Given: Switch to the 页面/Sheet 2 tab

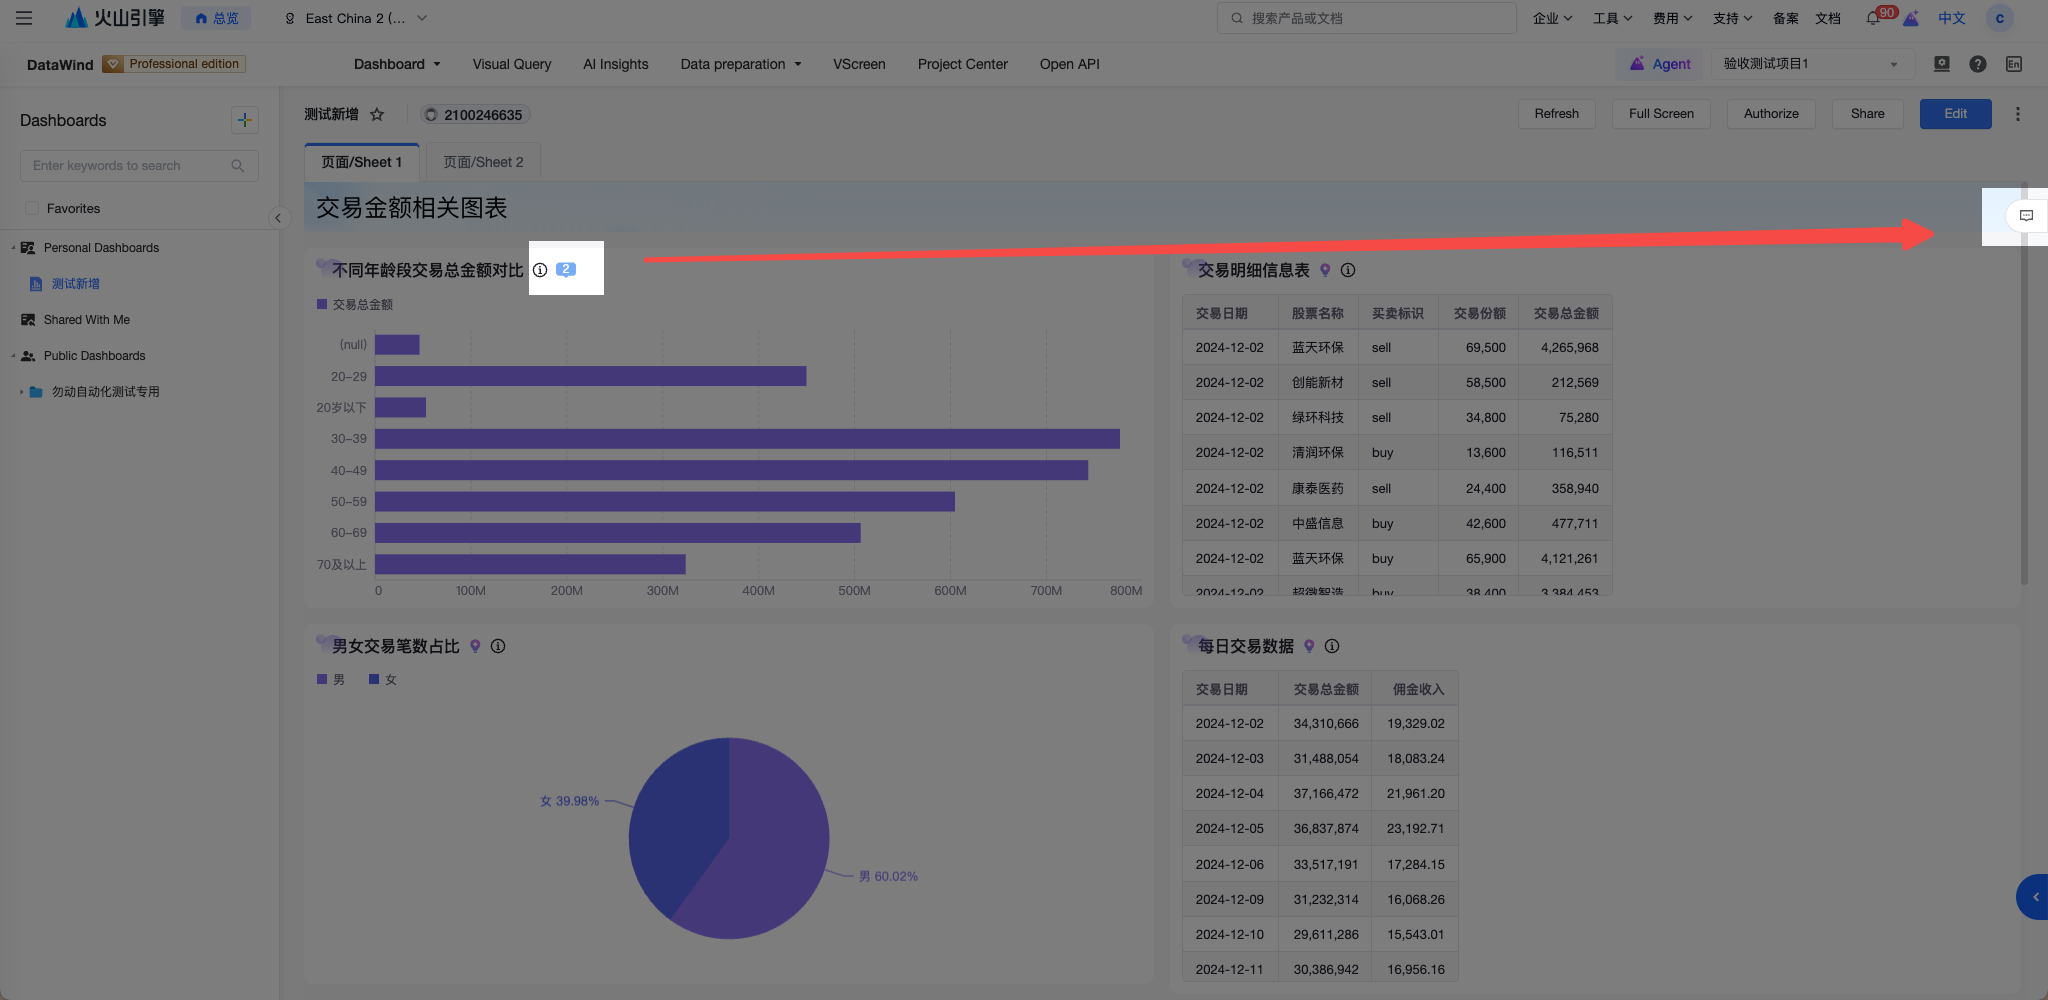Looking at the screenshot, I should (x=483, y=162).
